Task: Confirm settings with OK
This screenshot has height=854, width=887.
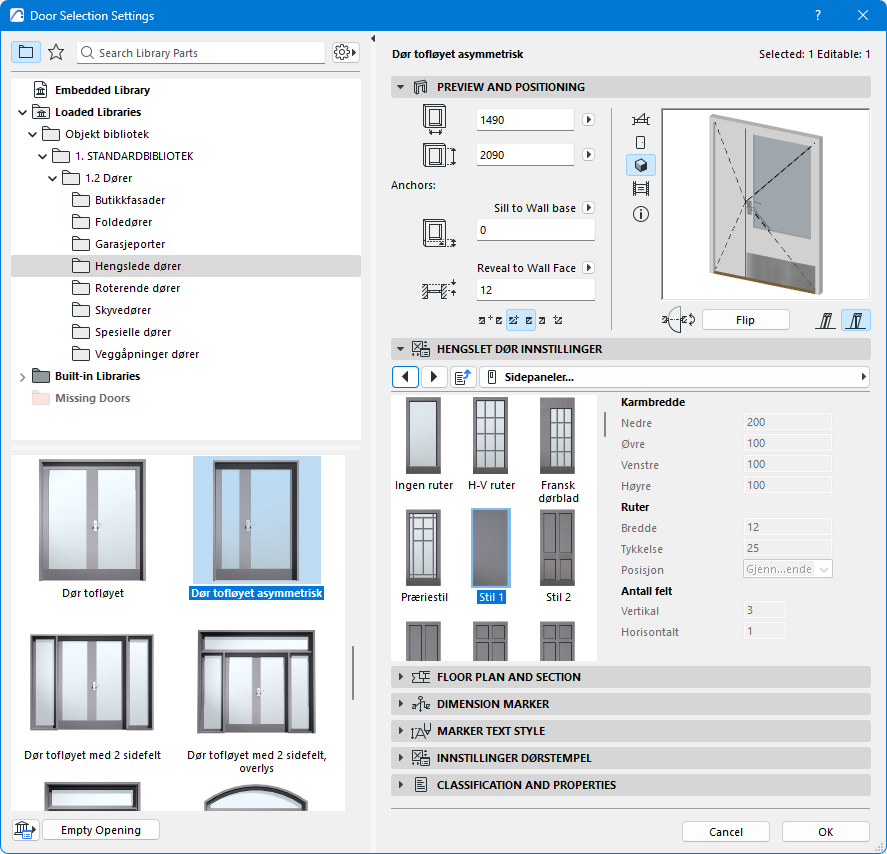Action: pos(825,832)
